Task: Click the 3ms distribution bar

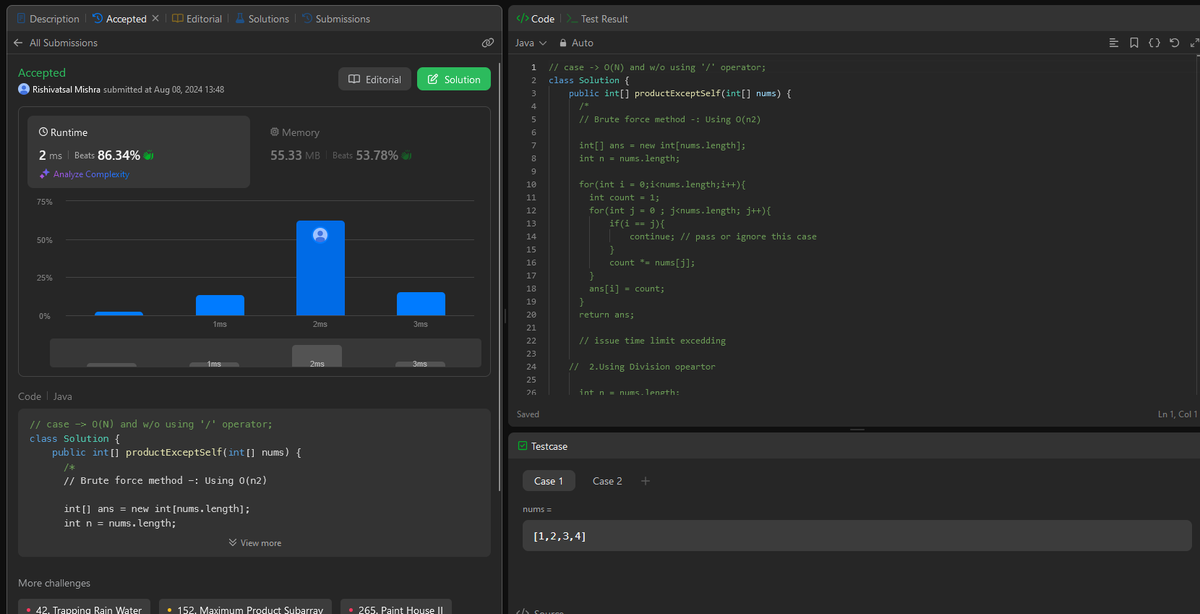Action: (420, 304)
